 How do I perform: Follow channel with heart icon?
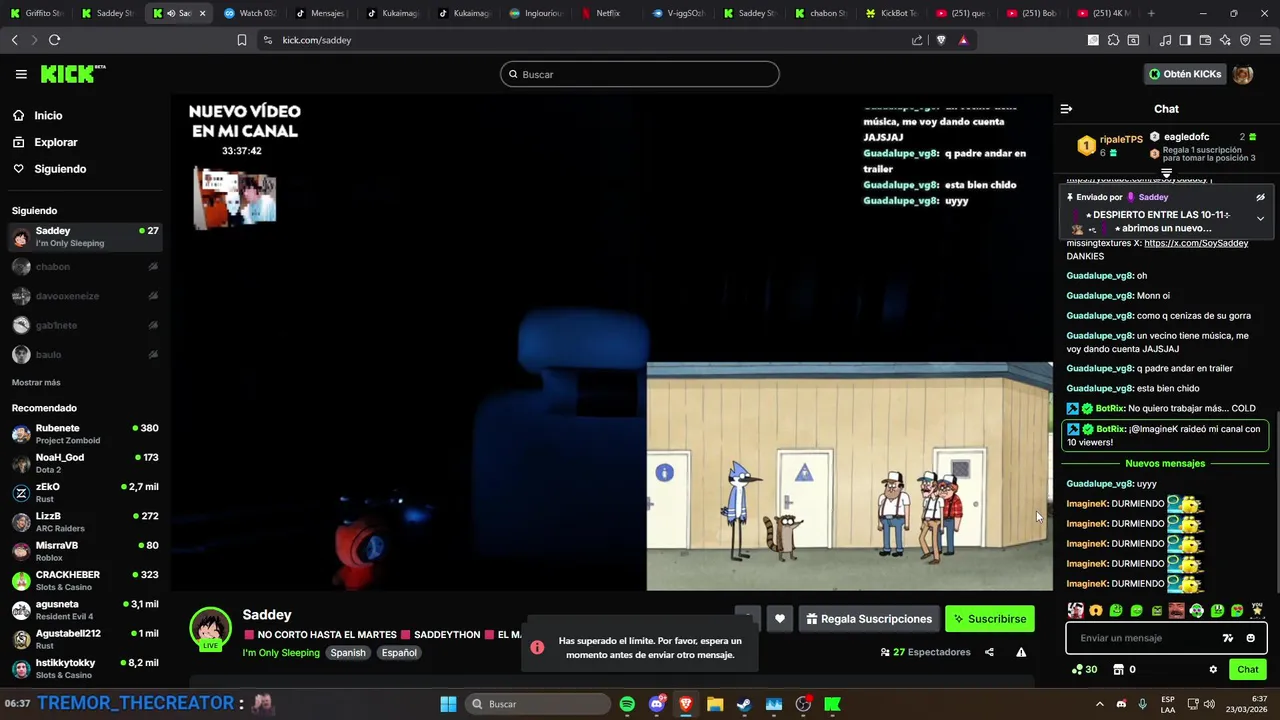tap(780, 619)
